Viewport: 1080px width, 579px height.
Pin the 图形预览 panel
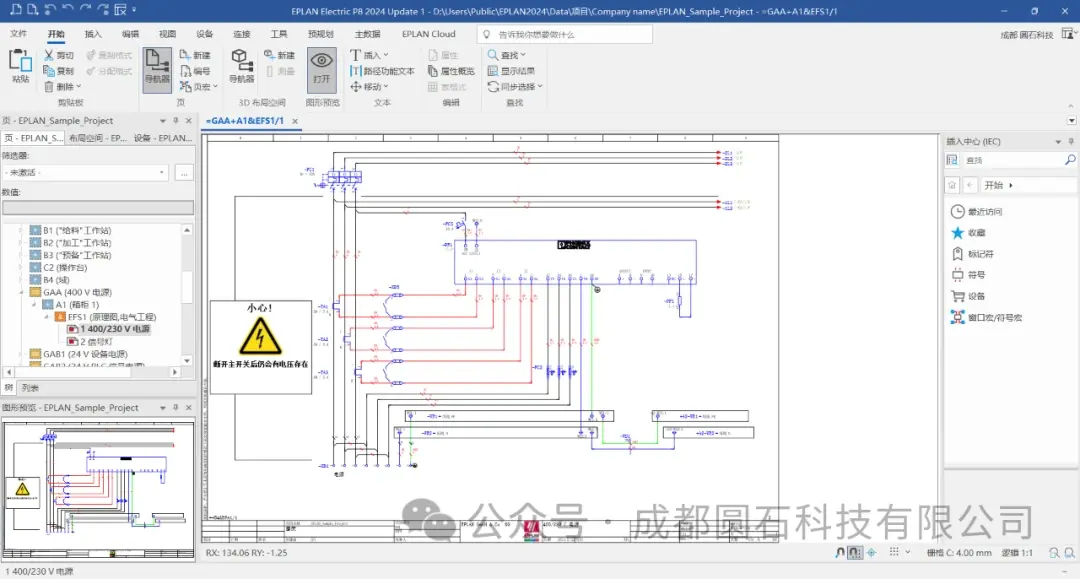176,408
